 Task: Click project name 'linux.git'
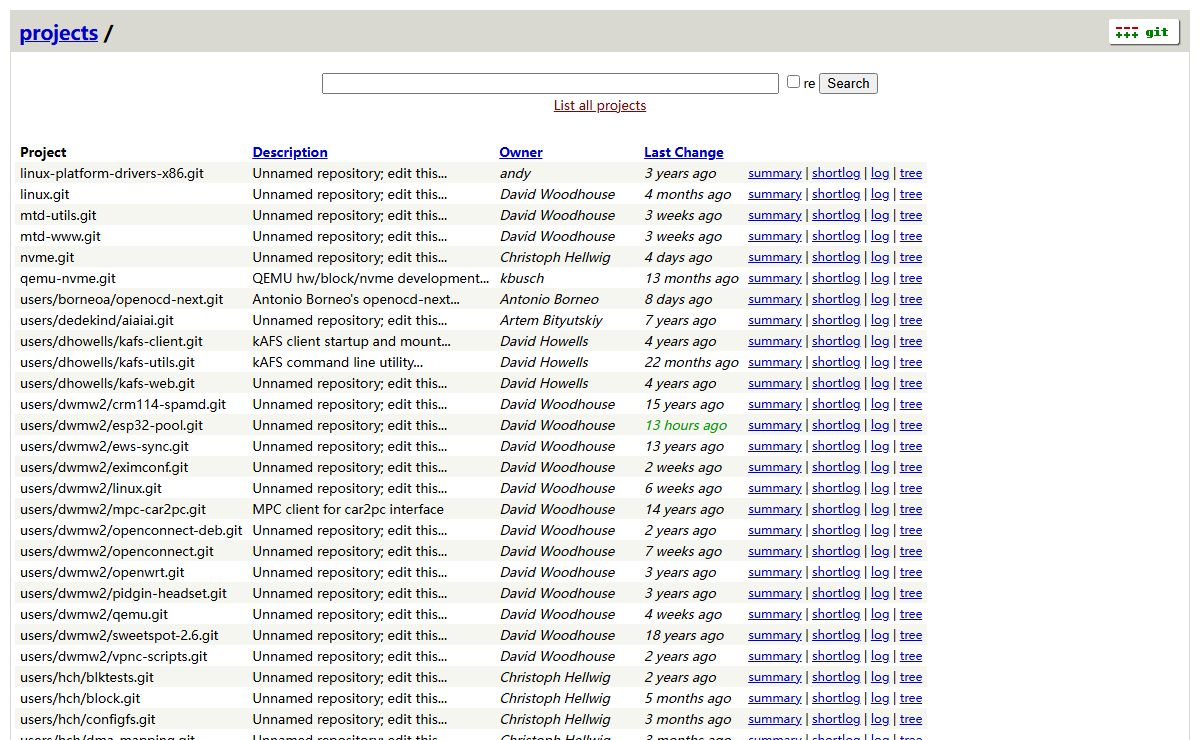(45, 195)
